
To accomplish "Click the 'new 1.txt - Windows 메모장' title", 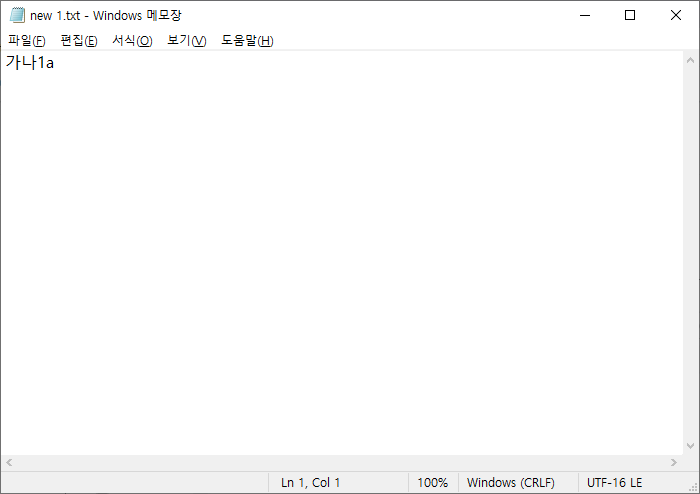I will [106, 16].
